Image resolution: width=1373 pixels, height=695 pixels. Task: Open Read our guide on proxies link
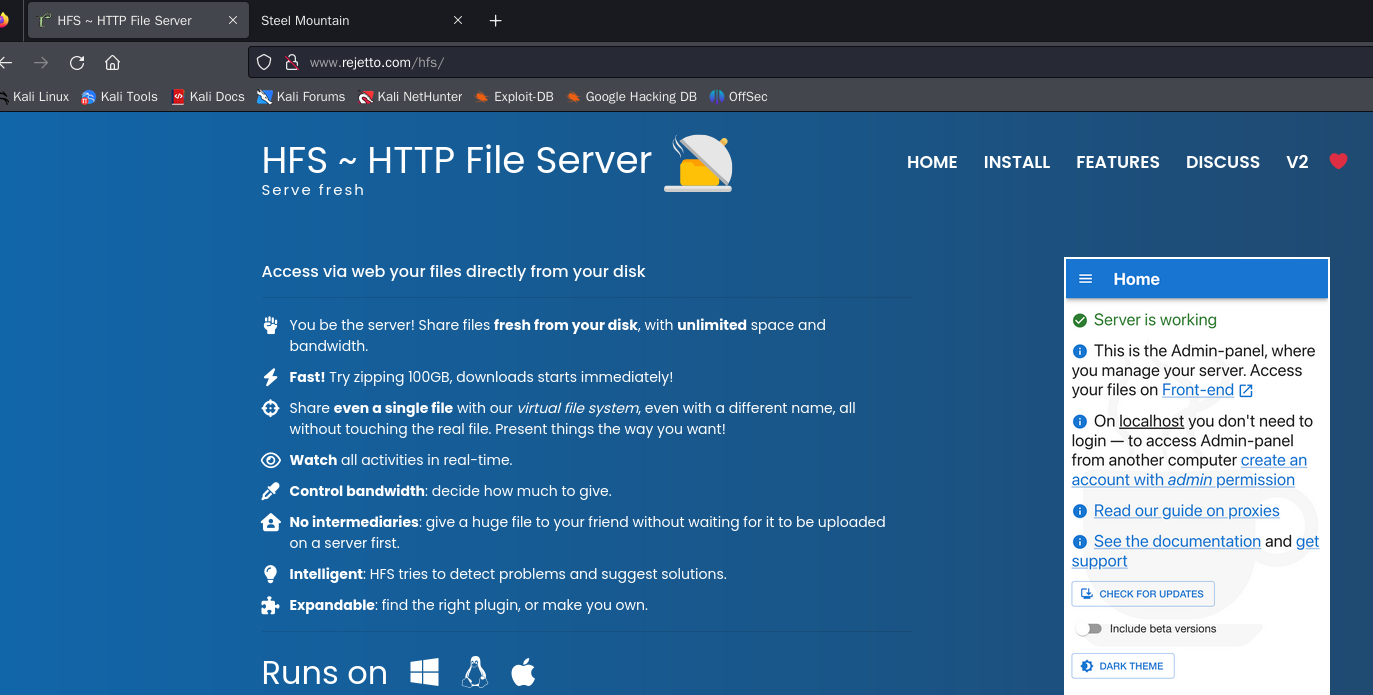[x=1186, y=511]
